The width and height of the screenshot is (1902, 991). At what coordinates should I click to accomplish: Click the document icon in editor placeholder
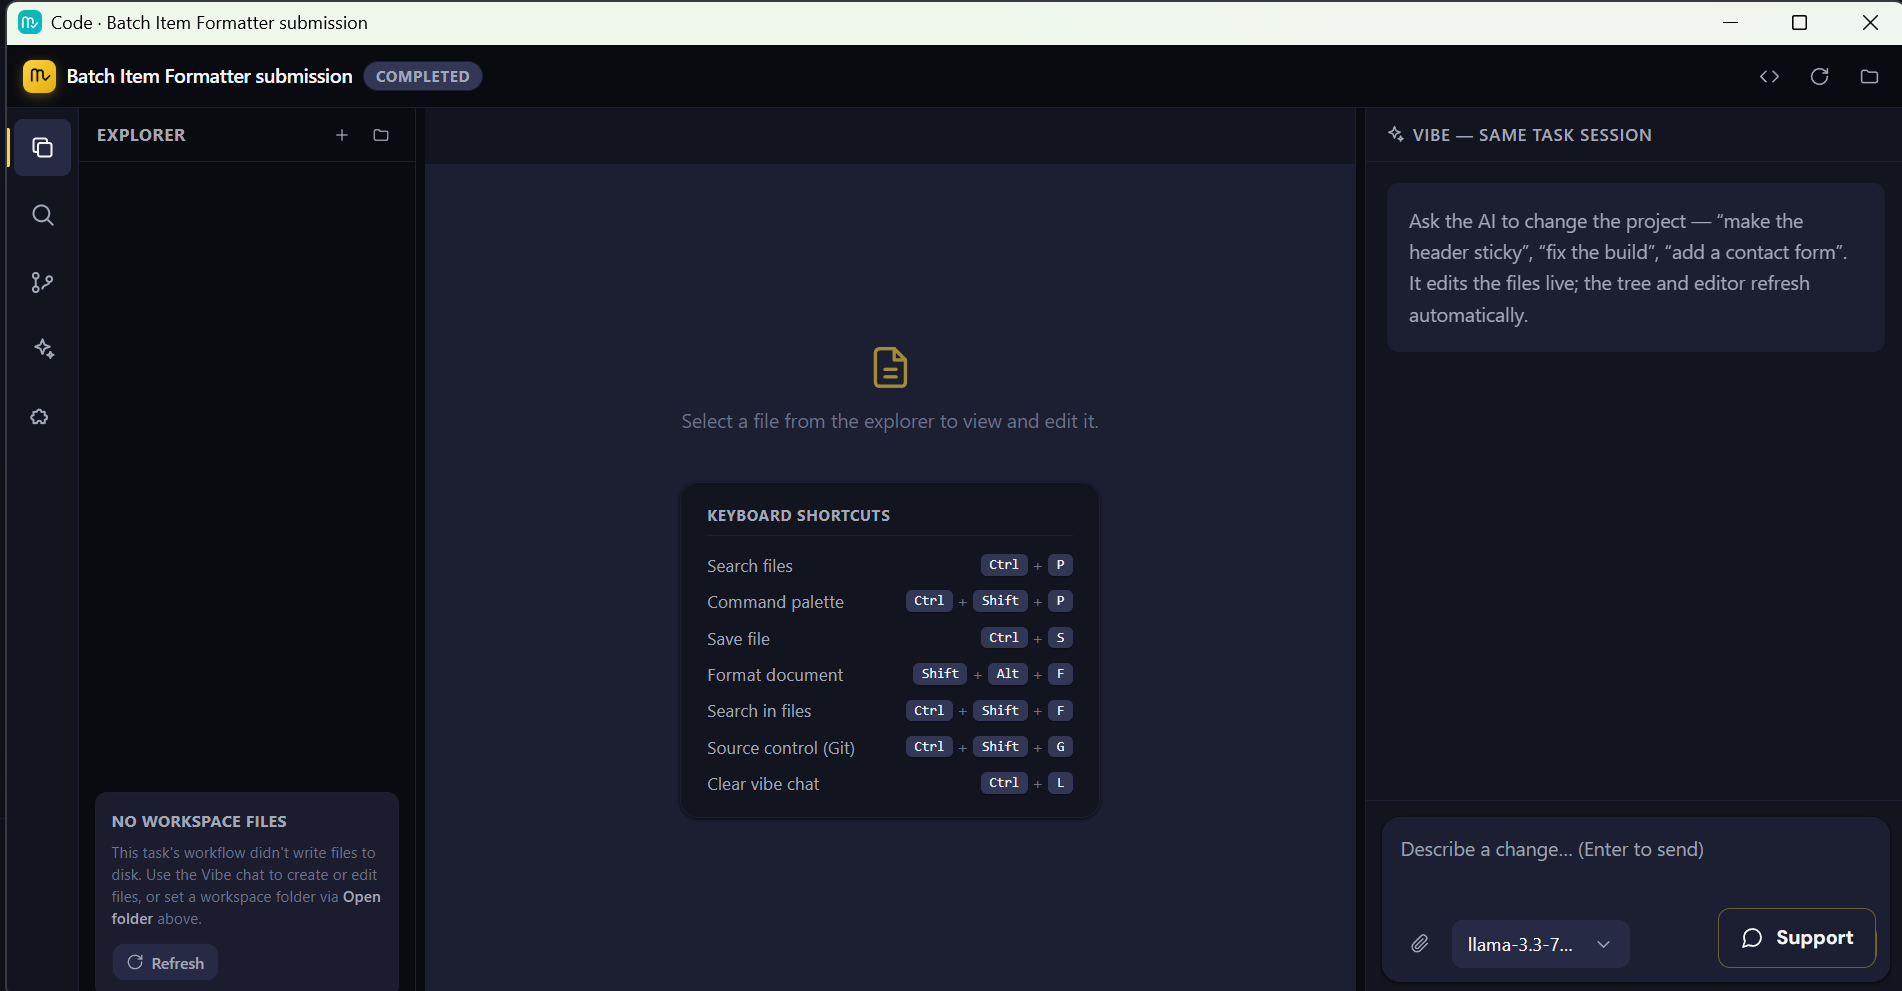pos(890,367)
